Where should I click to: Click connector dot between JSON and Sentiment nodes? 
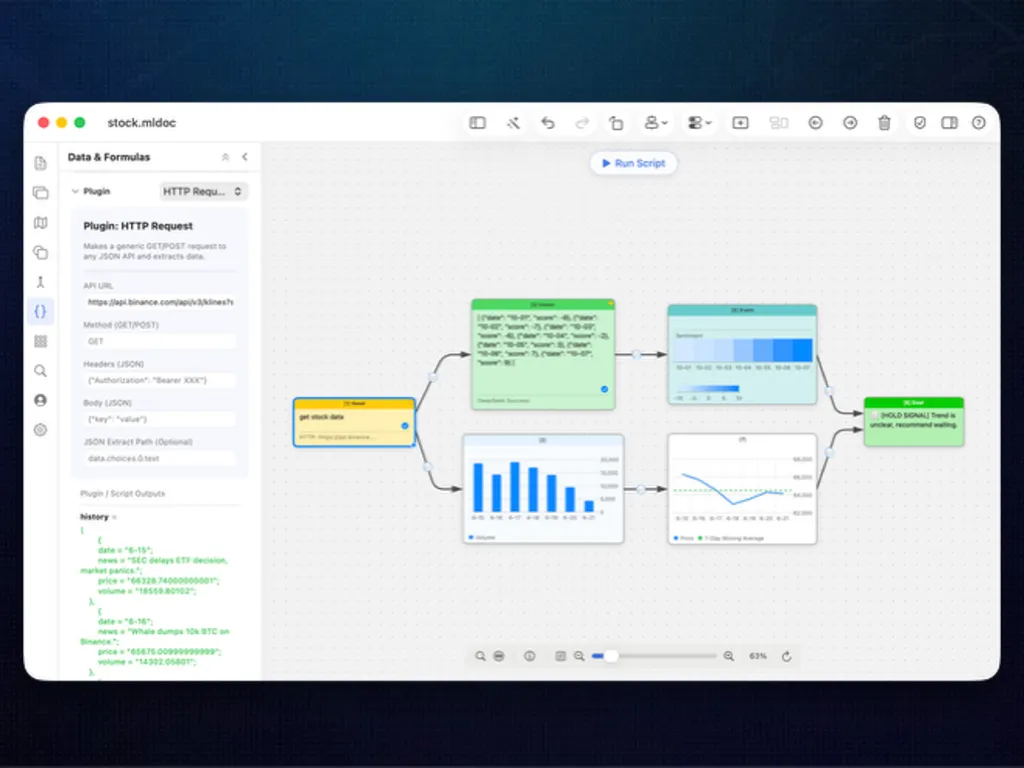[x=637, y=355]
